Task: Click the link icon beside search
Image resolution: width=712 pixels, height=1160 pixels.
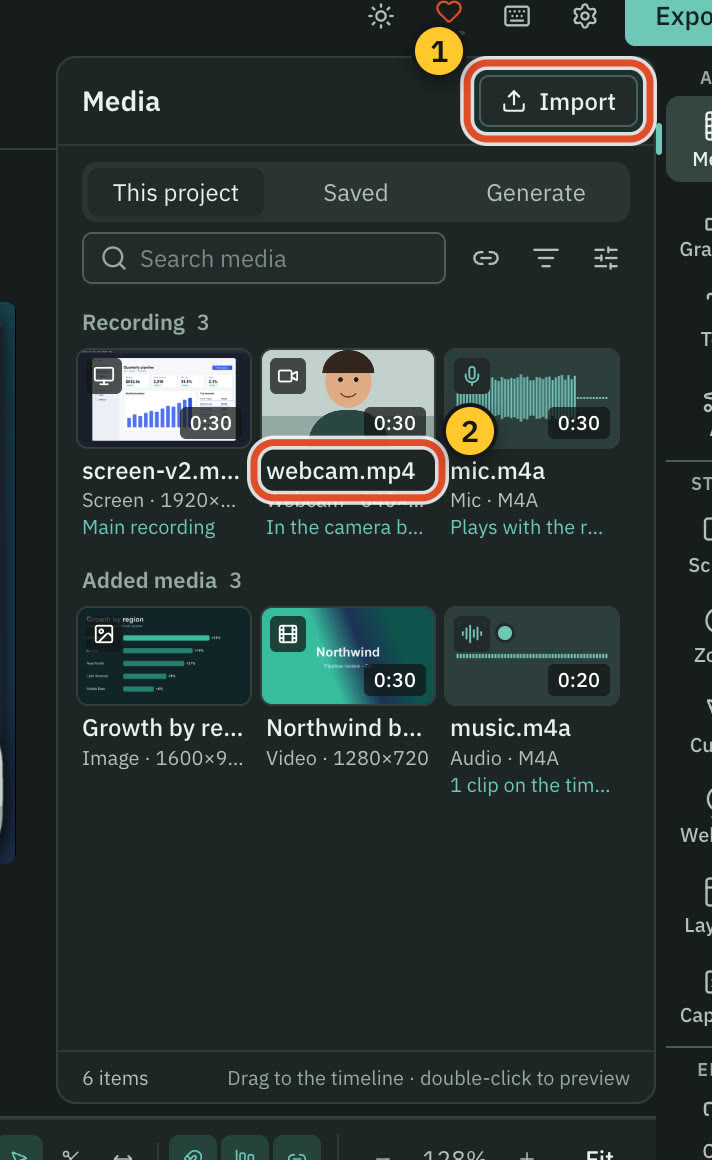Action: pyautogui.click(x=486, y=258)
